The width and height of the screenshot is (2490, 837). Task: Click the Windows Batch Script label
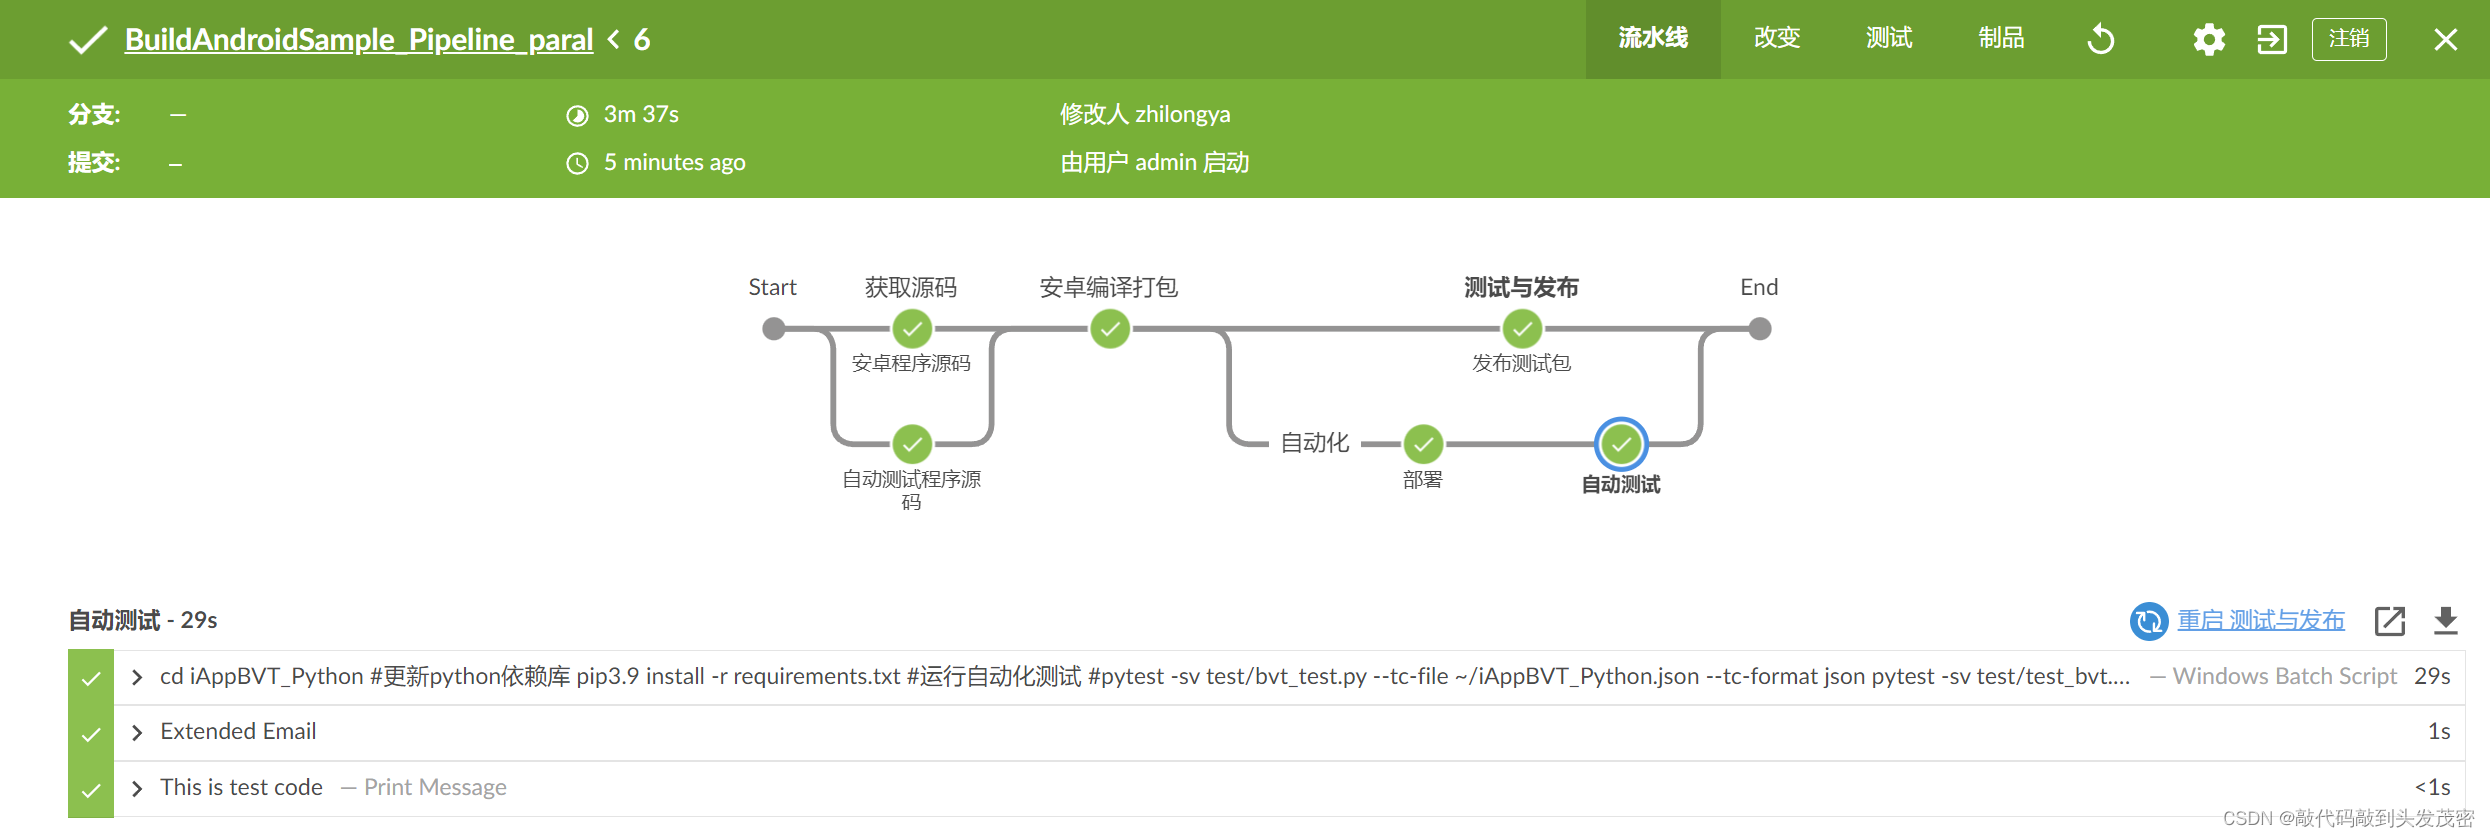(2285, 677)
